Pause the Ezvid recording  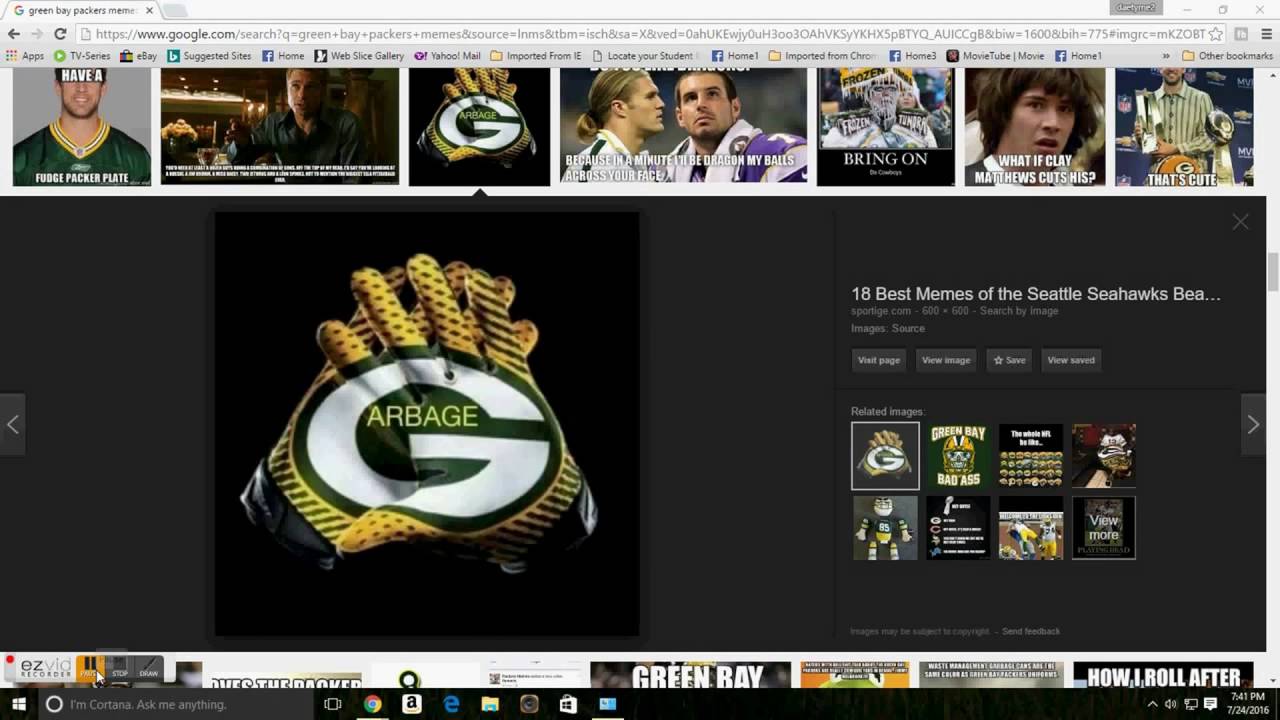click(90, 668)
